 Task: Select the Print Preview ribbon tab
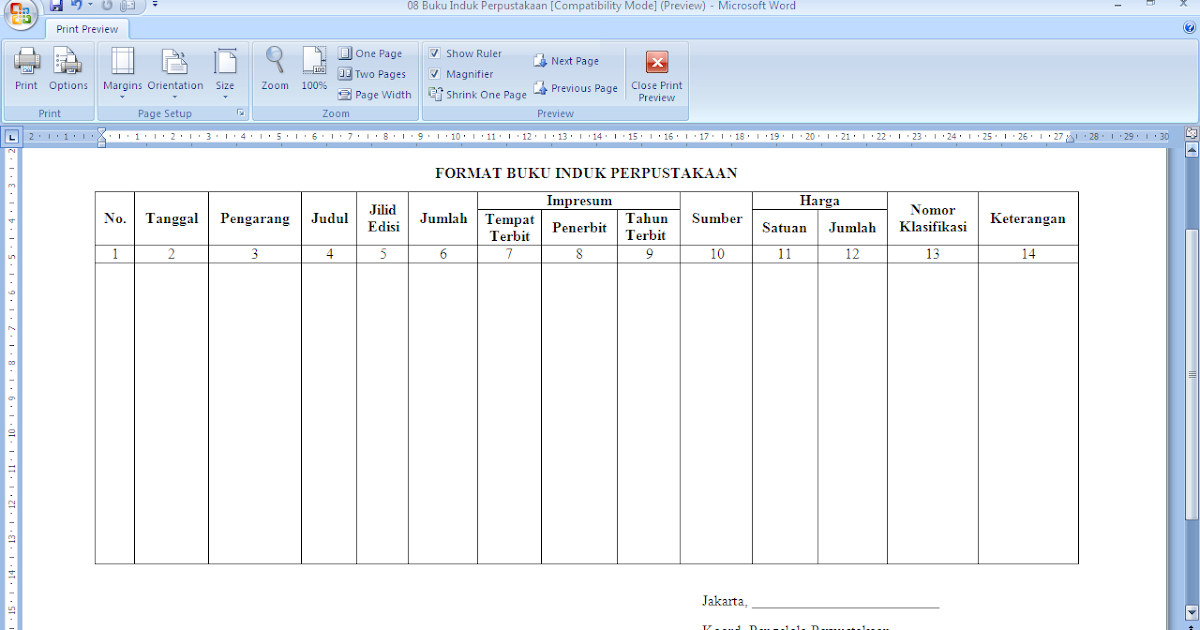[x=87, y=29]
